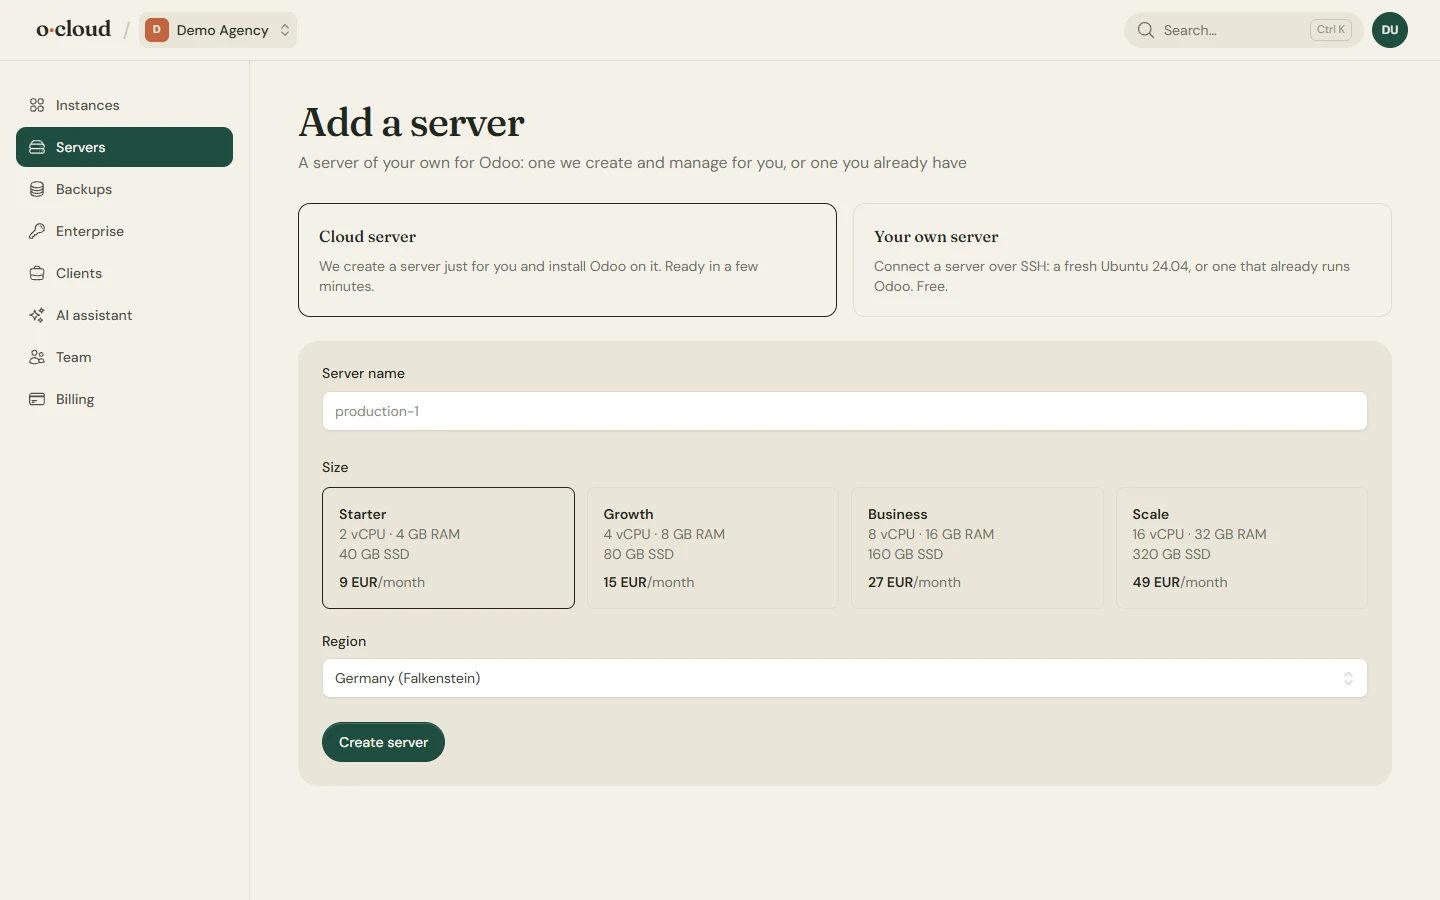Image resolution: width=1440 pixels, height=900 pixels.
Task: Click the Instances grid icon in the sidebar
Action: pyautogui.click(x=37, y=105)
